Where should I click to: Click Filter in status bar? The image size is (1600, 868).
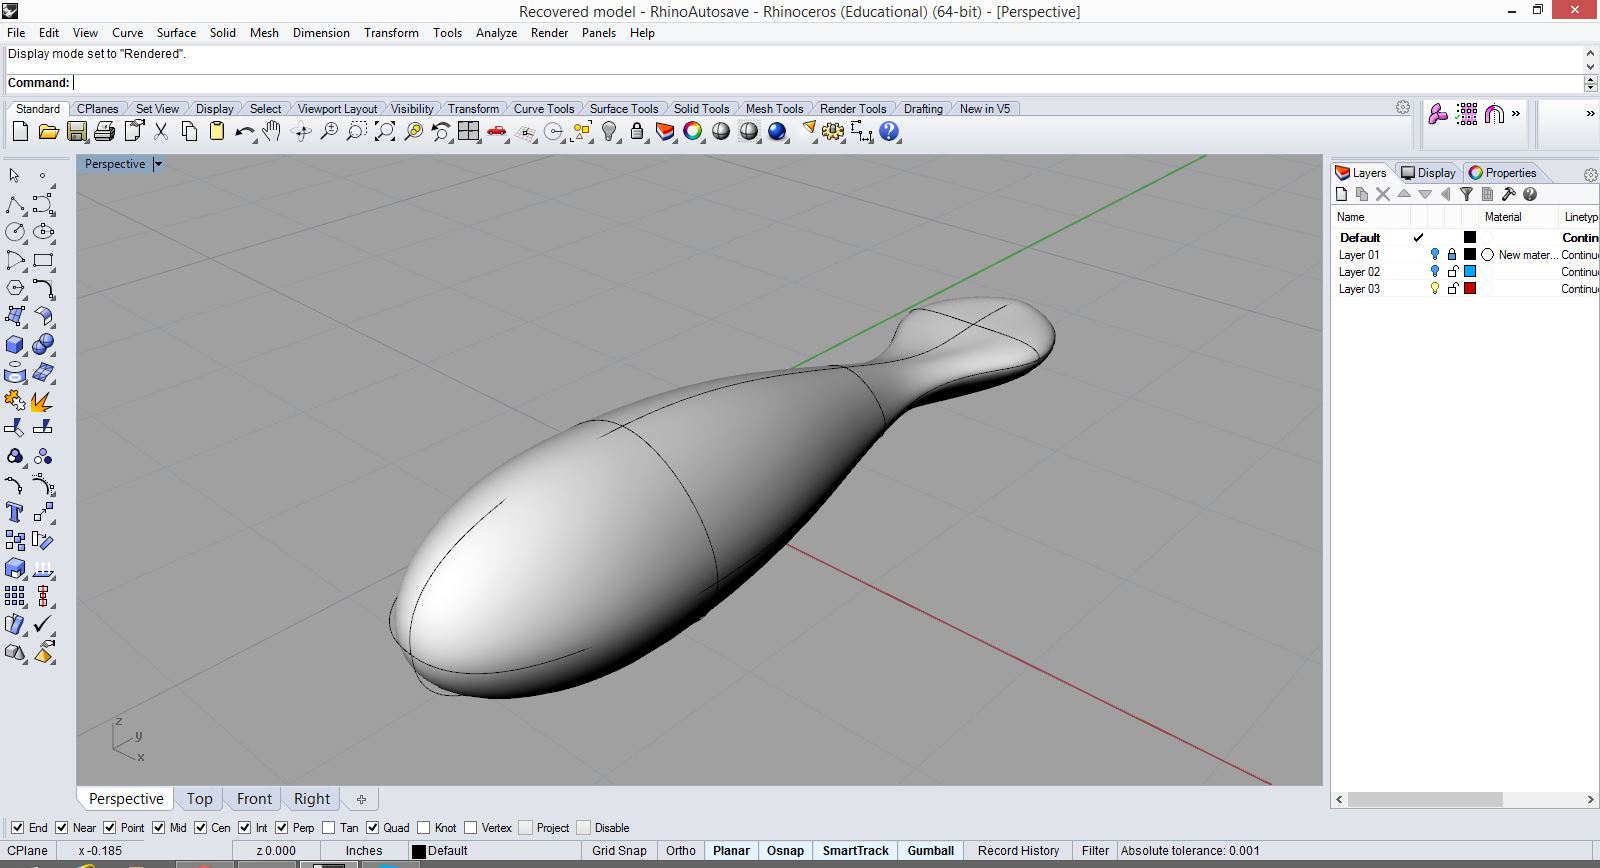(1095, 851)
